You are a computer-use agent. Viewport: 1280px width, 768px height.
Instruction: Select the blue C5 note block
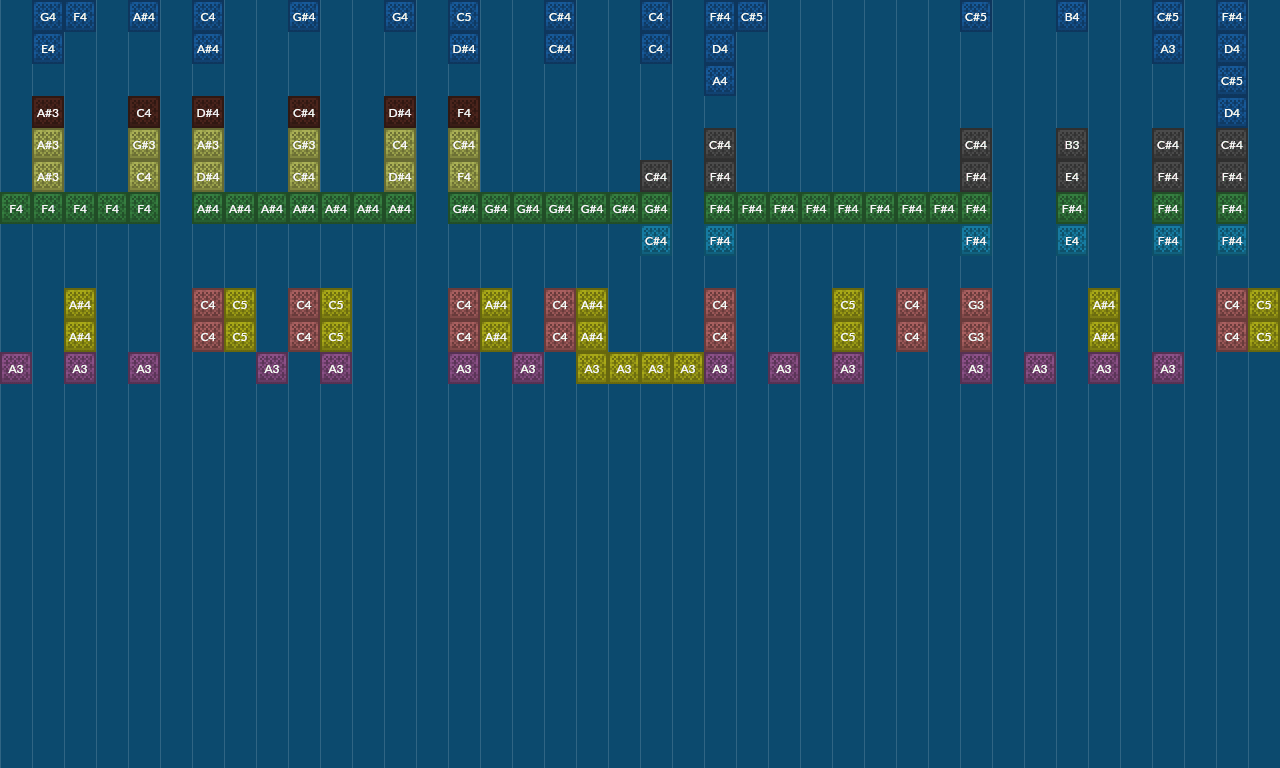(464, 16)
